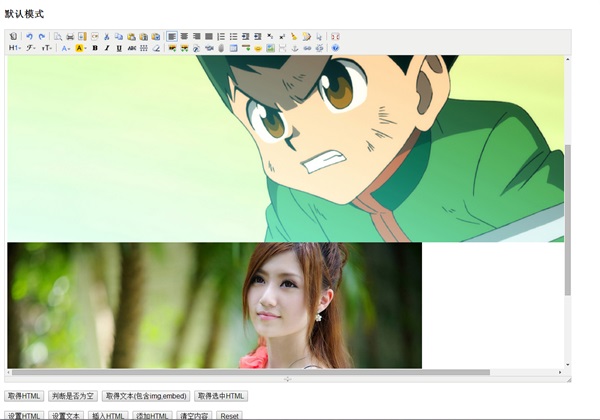
Task: Open the highlight background color picker
Action: (80, 48)
